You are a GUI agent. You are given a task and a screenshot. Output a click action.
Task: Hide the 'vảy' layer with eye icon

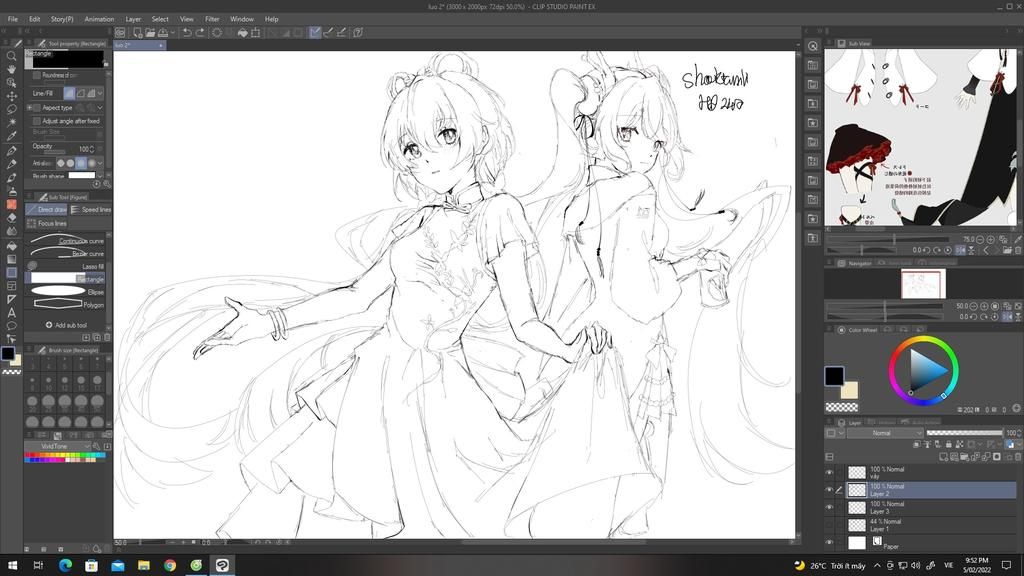click(829, 472)
